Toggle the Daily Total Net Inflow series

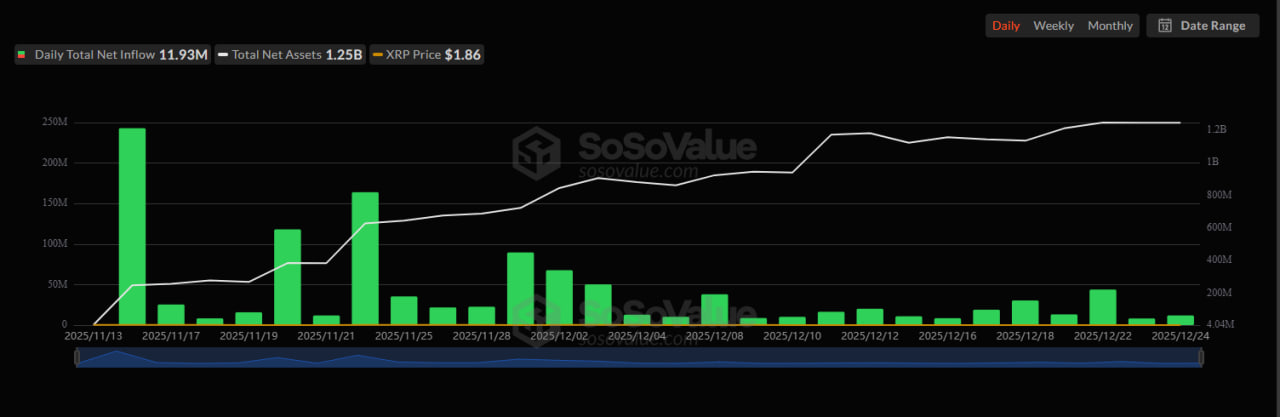112,55
